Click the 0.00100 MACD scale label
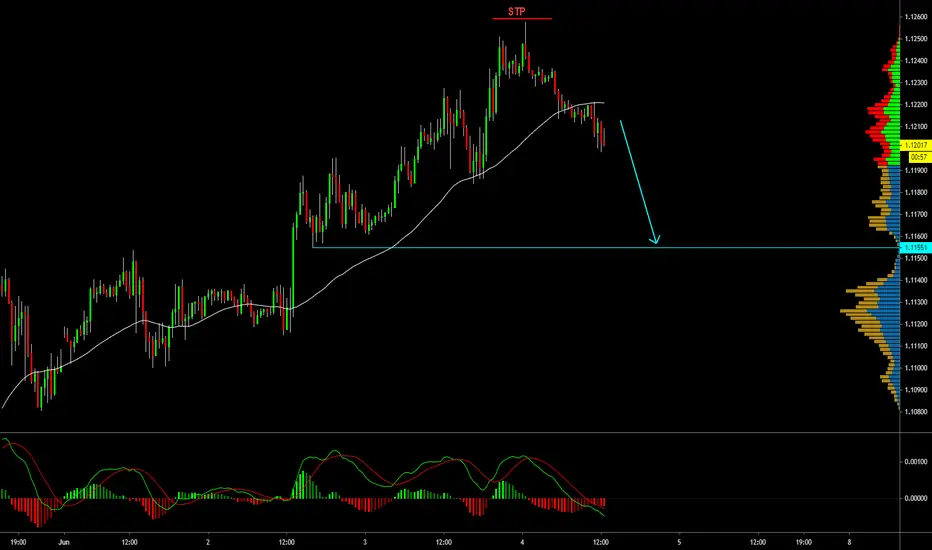Image resolution: width=932 pixels, height=550 pixels. click(916, 462)
